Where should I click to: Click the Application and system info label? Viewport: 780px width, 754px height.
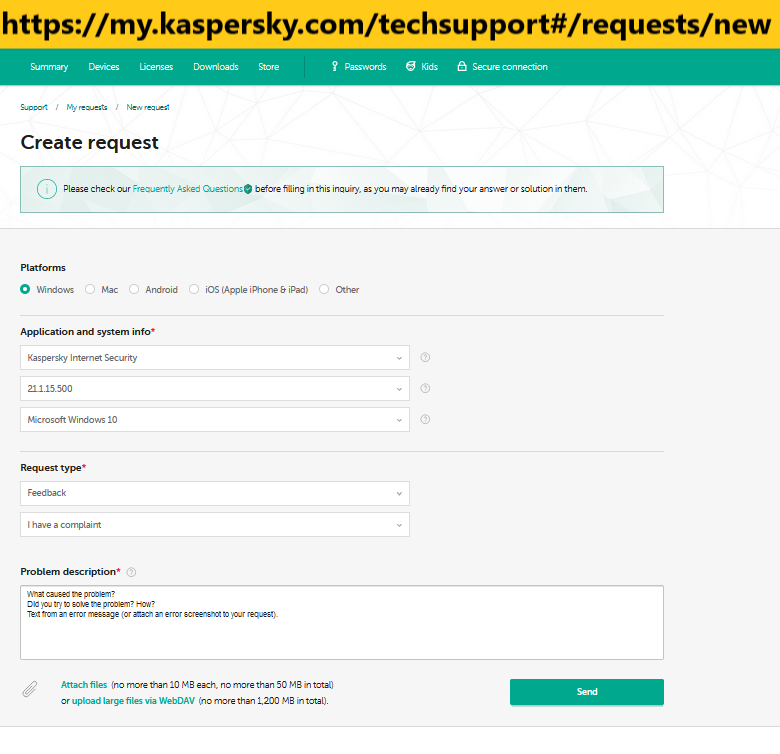coord(86,332)
